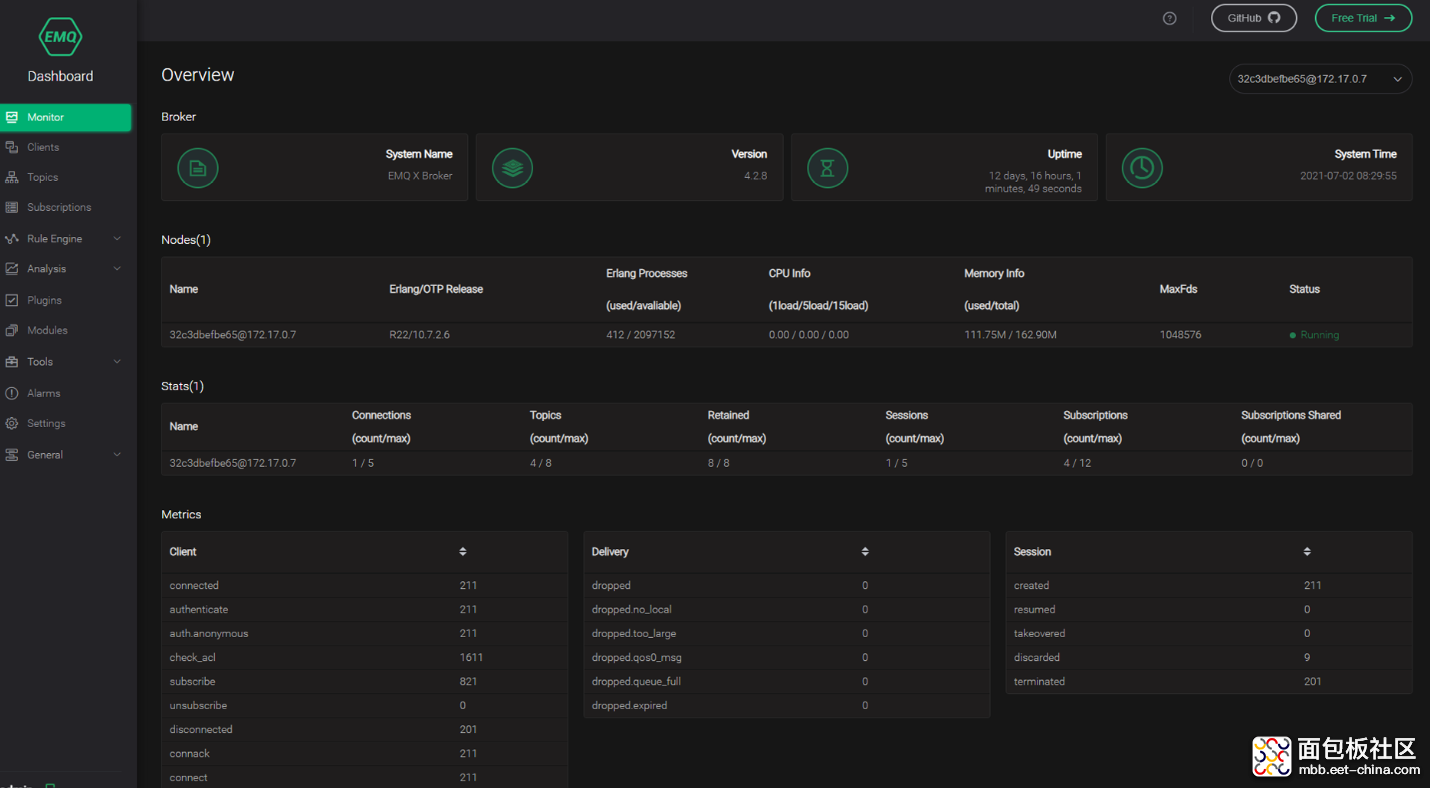
Task: Expand the General submenu chevron
Action: pos(117,455)
